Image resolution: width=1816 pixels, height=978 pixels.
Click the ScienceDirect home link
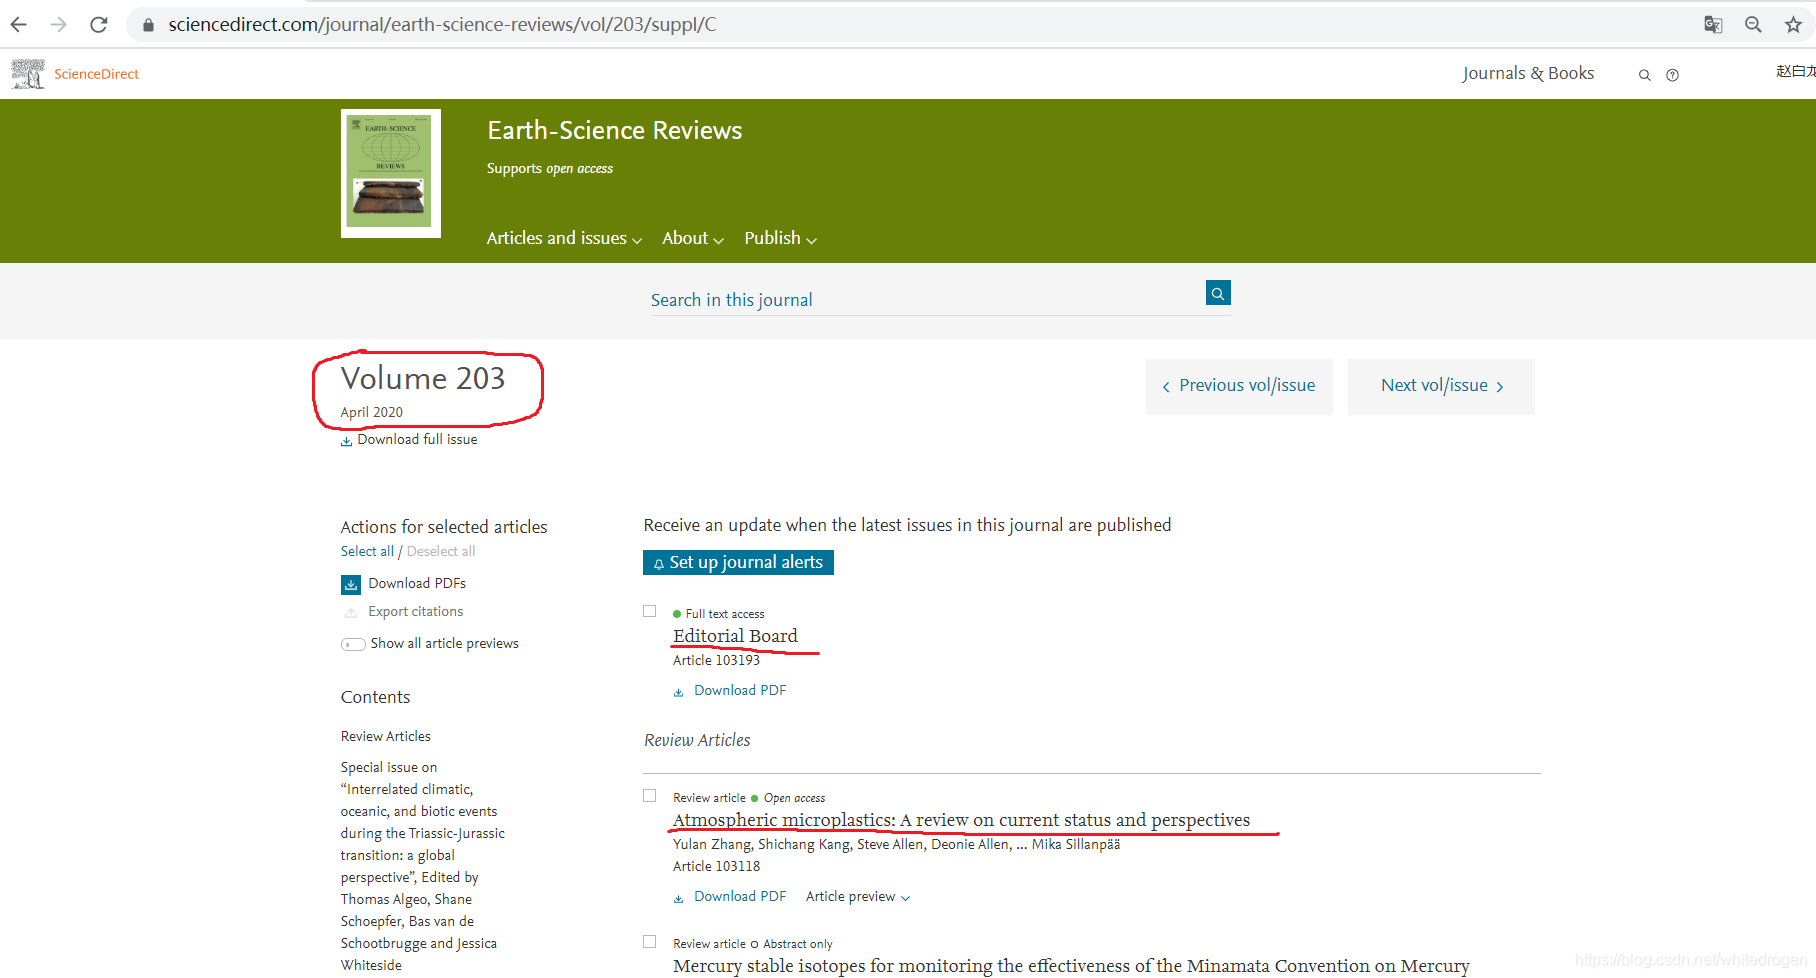point(96,74)
